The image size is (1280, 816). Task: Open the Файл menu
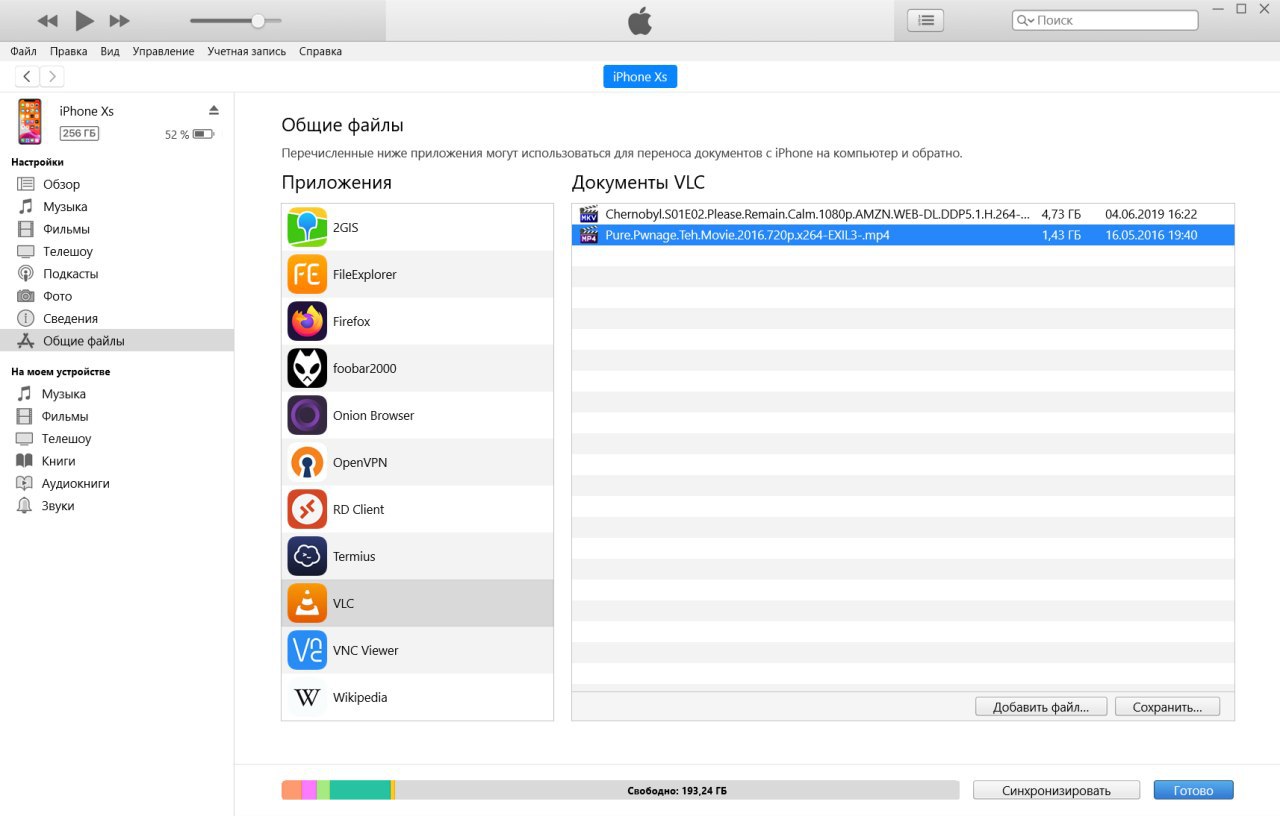click(x=24, y=51)
